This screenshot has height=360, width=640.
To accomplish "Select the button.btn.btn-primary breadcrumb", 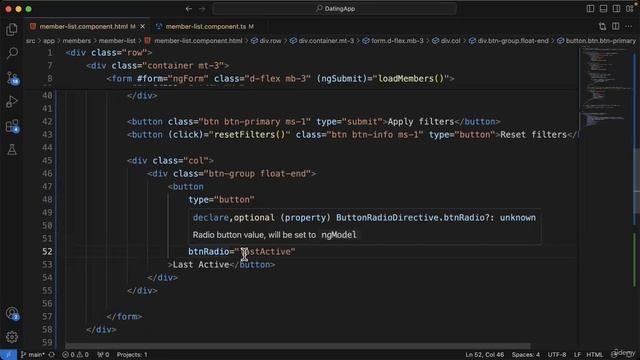I will (x=596, y=40).
